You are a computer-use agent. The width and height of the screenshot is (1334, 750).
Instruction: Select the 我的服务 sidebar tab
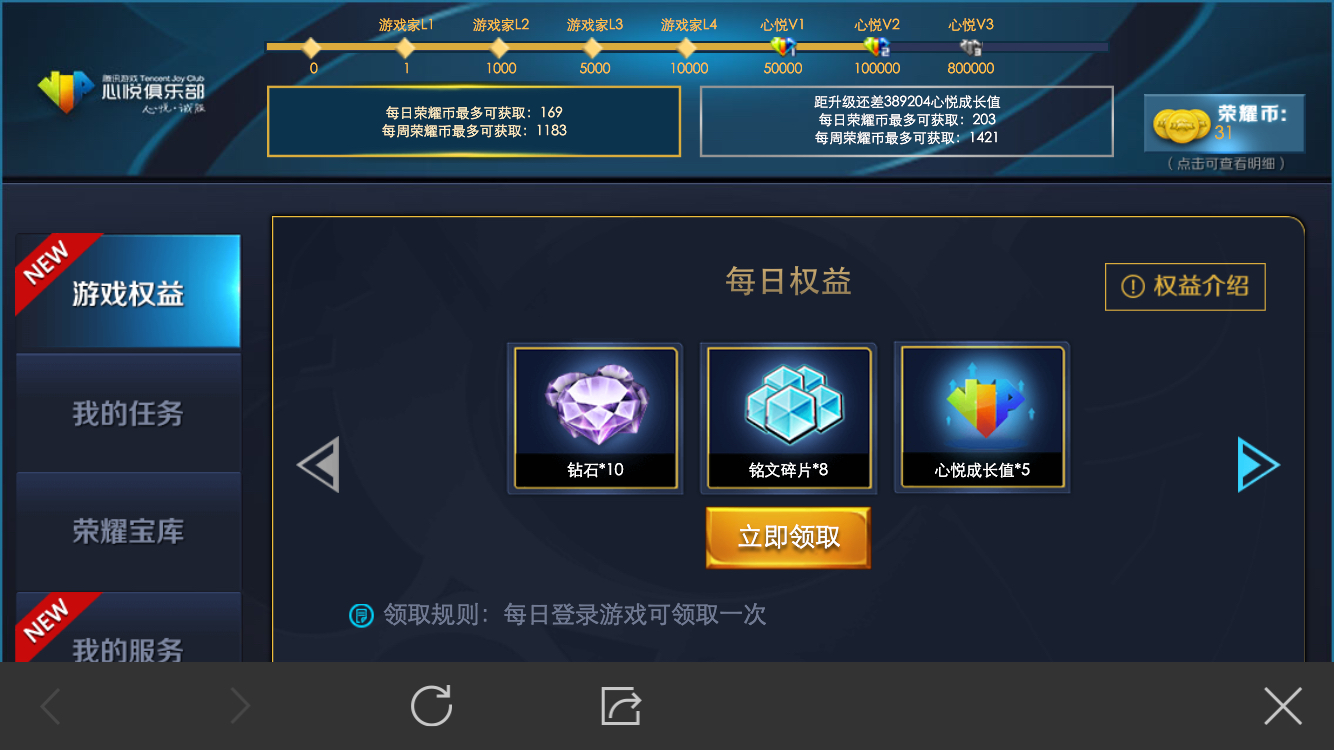pyautogui.click(x=128, y=628)
